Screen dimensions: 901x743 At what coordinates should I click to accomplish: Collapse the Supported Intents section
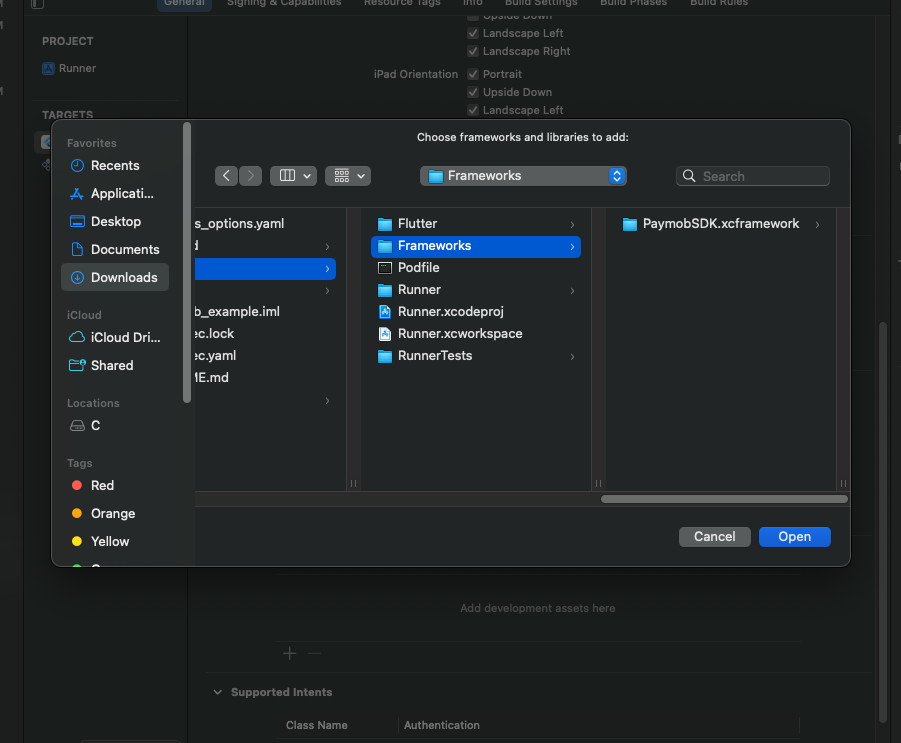218,692
